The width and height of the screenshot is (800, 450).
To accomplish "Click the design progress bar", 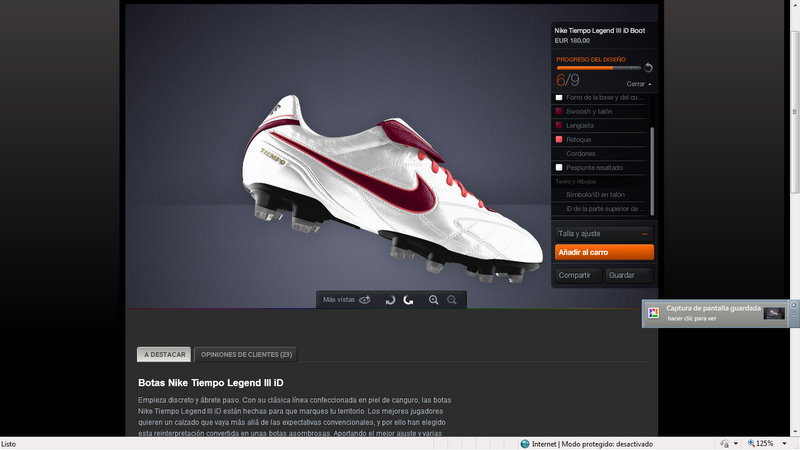I will 598,68.
